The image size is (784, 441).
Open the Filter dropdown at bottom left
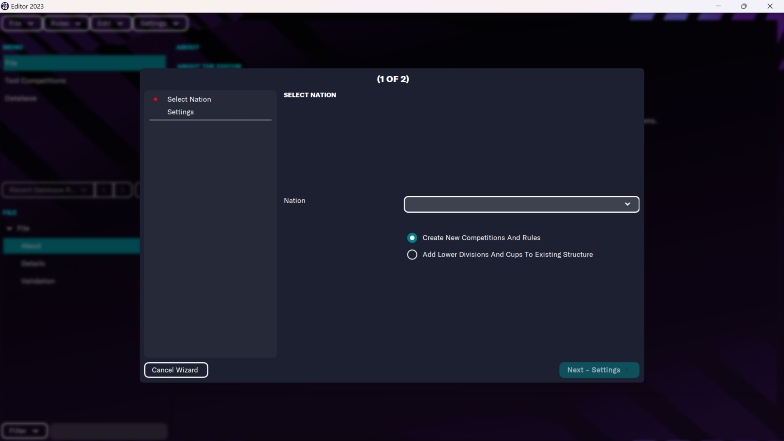tap(24, 431)
